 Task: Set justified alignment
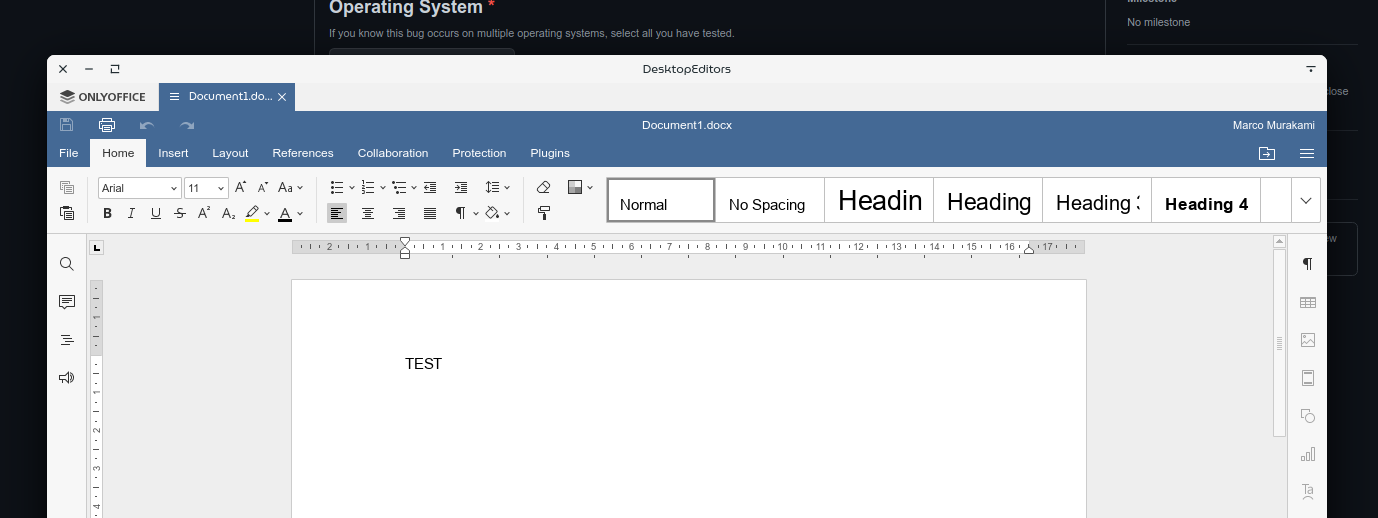pyautogui.click(x=430, y=213)
